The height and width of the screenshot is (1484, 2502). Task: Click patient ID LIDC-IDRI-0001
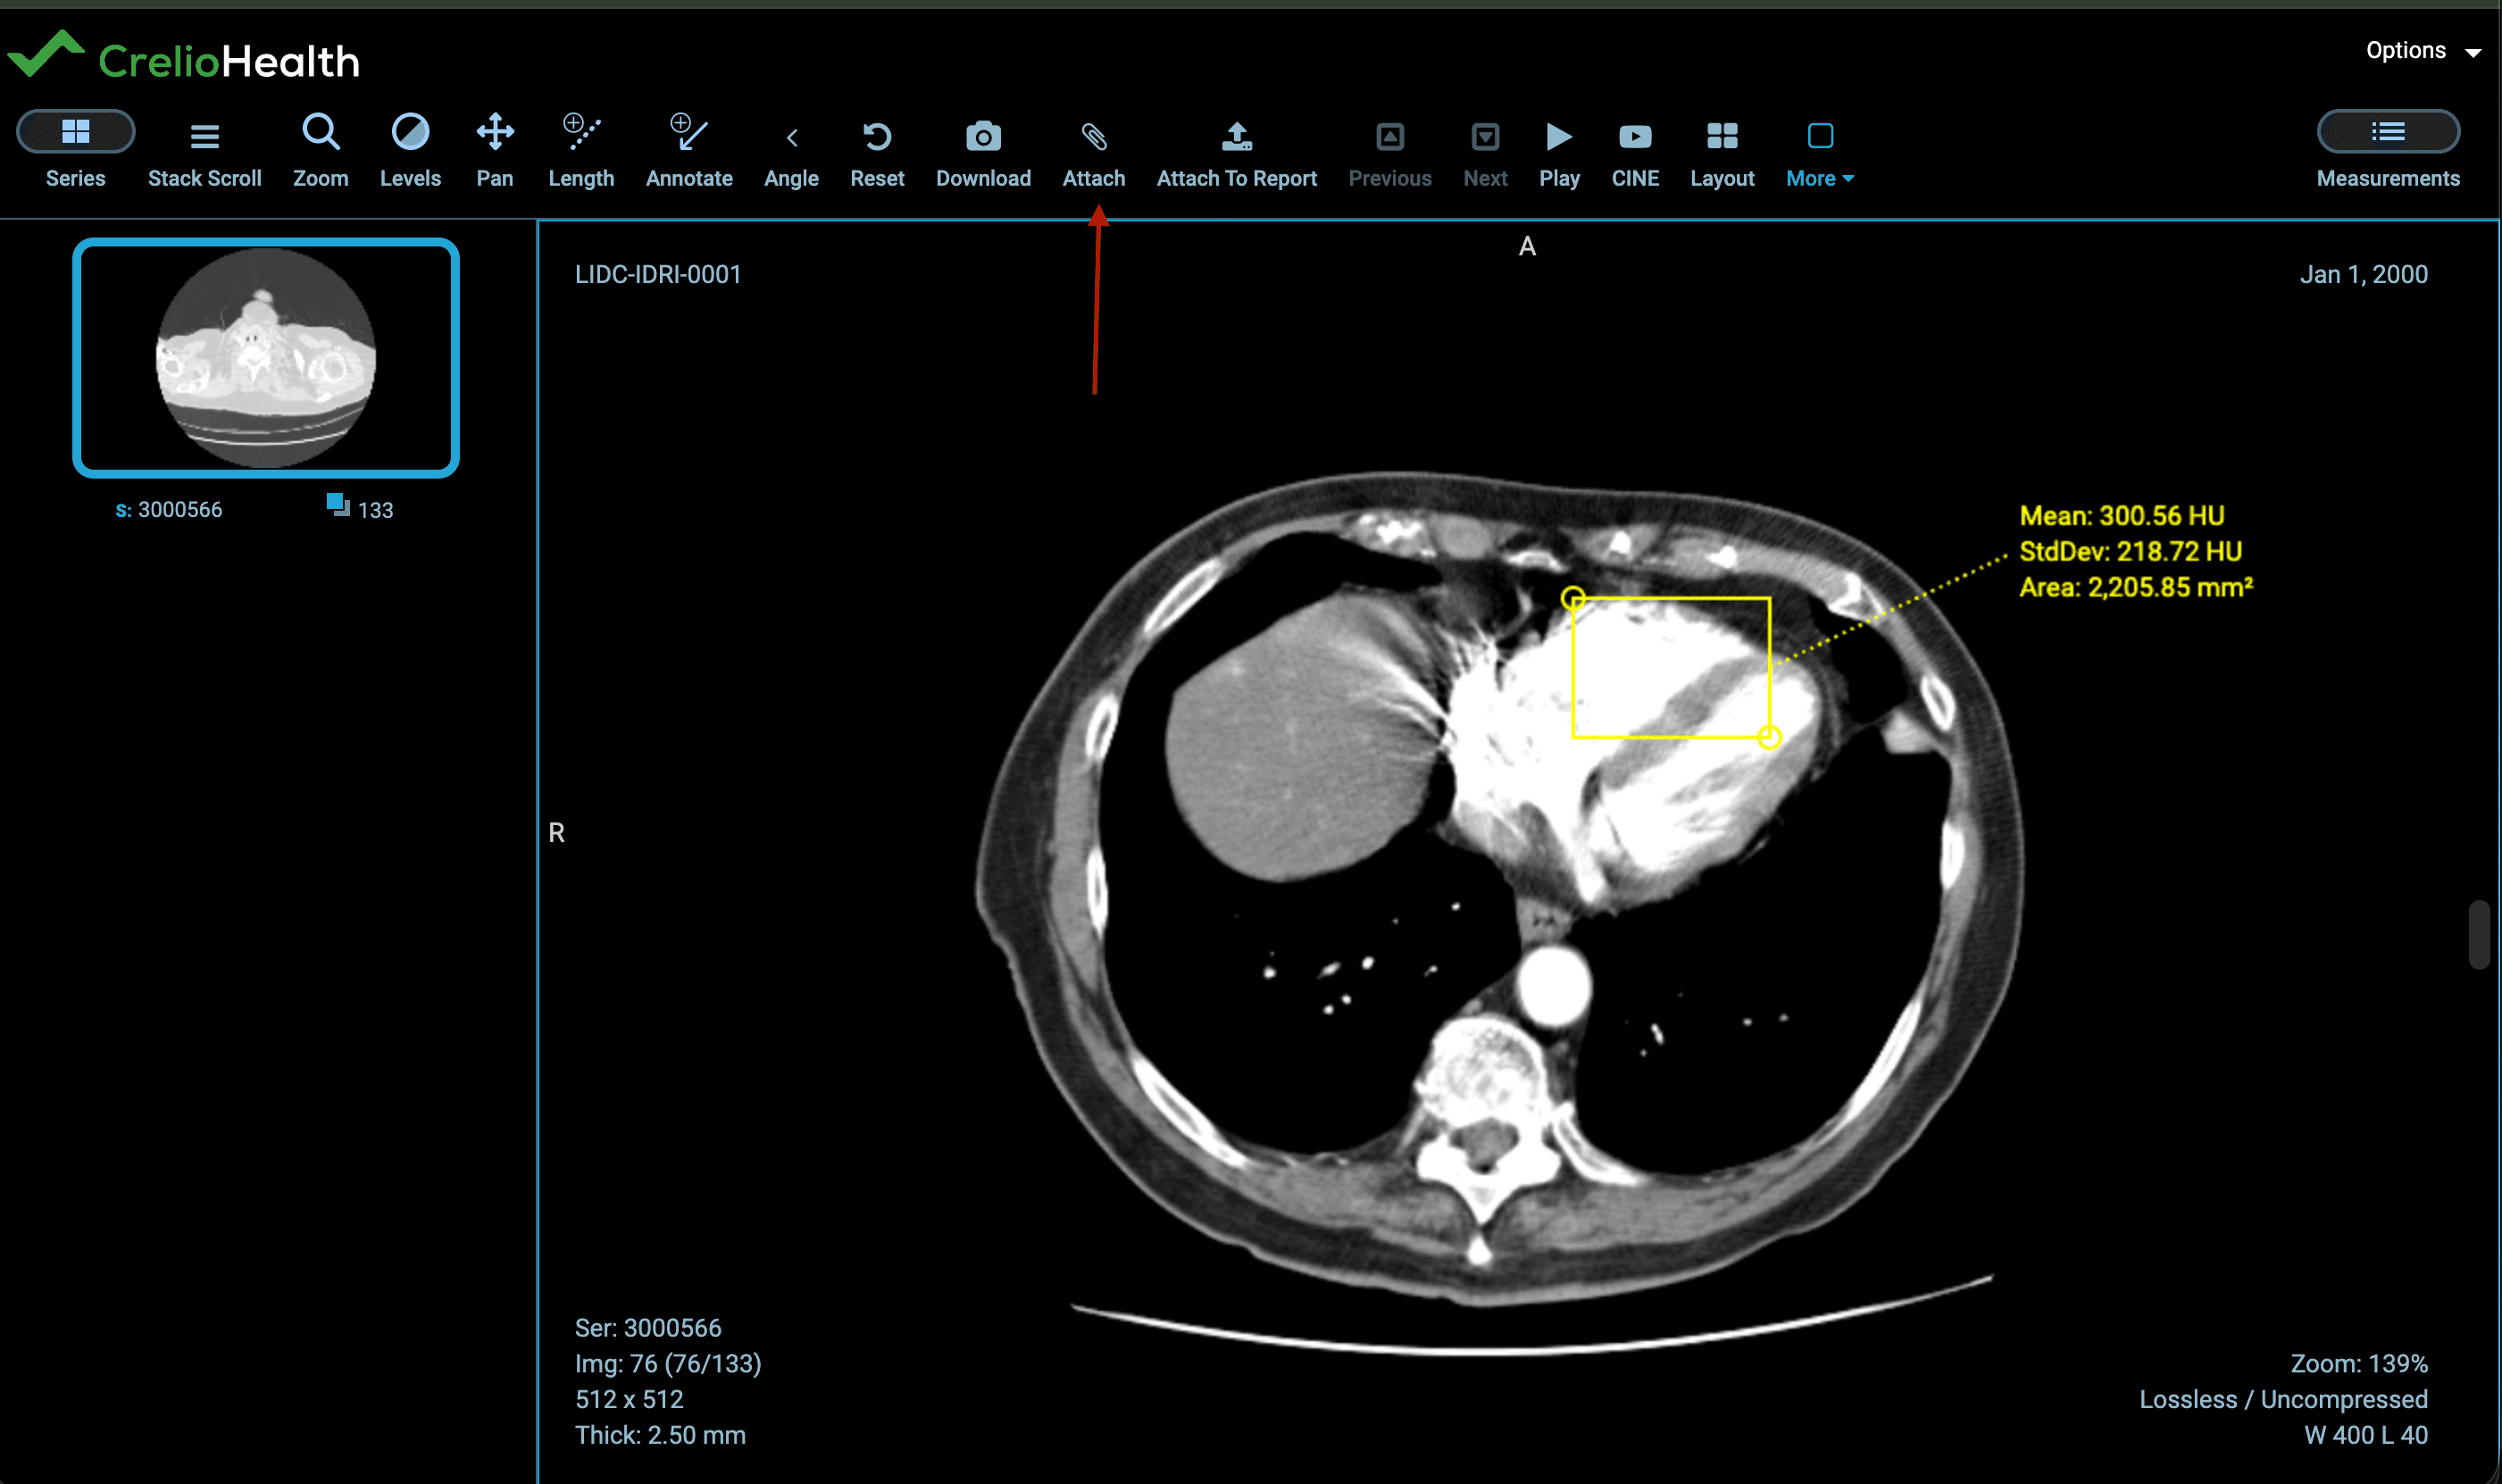click(x=658, y=275)
